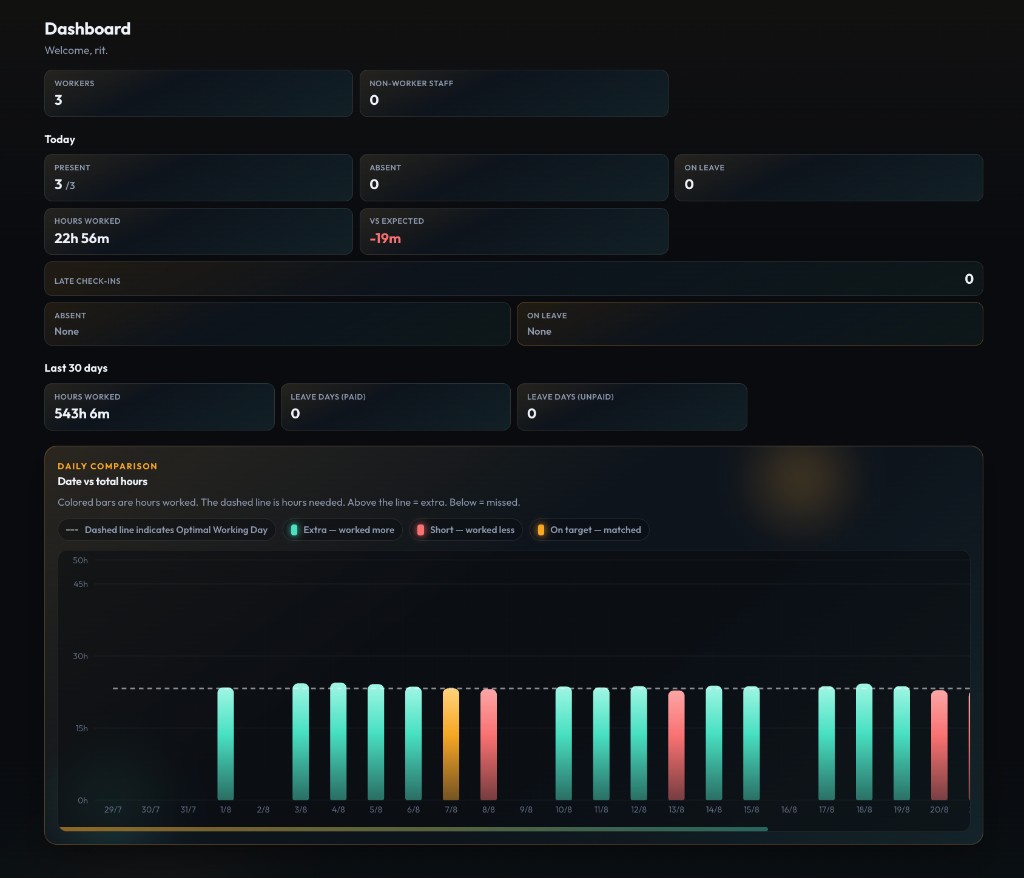Select the bar for 15/8
The width and height of the screenshot is (1024, 878).
tap(752, 743)
